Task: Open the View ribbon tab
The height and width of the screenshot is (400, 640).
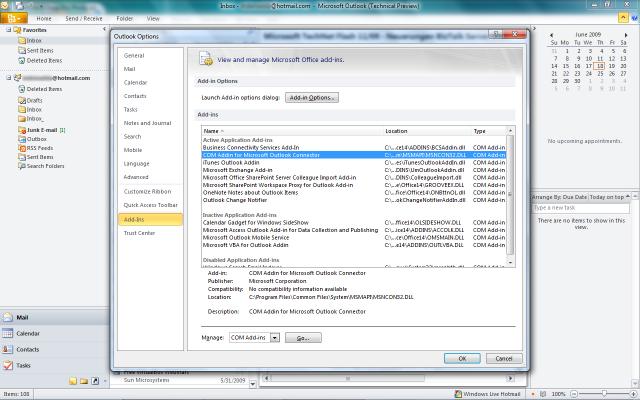Action: (153, 18)
